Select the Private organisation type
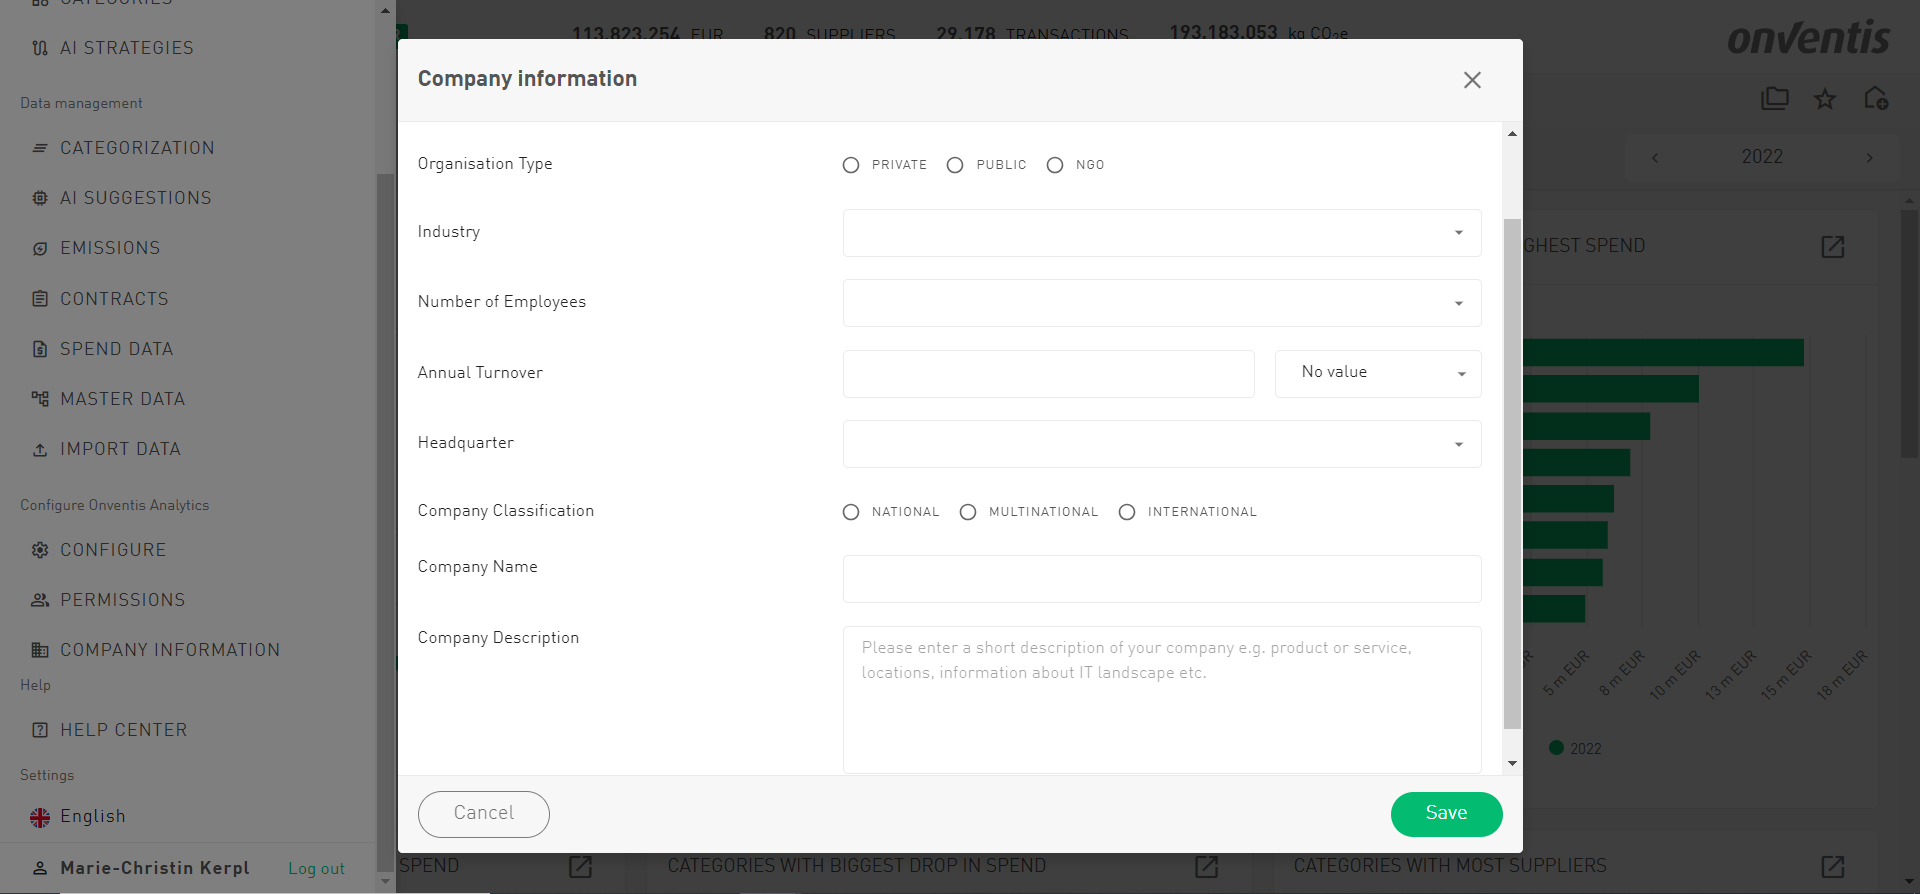 tap(851, 165)
